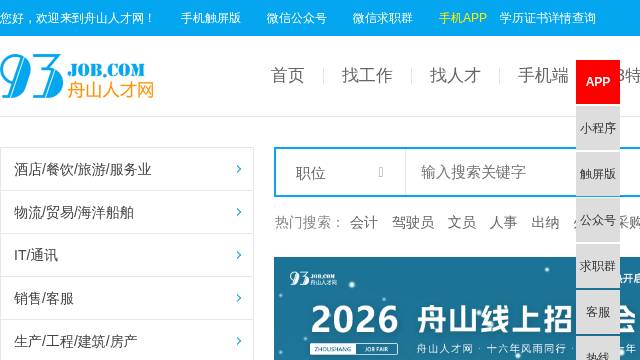Image resolution: width=640 pixels, height=360 pixels.
Task: Click the green 手机APP link
Action: 462,18
